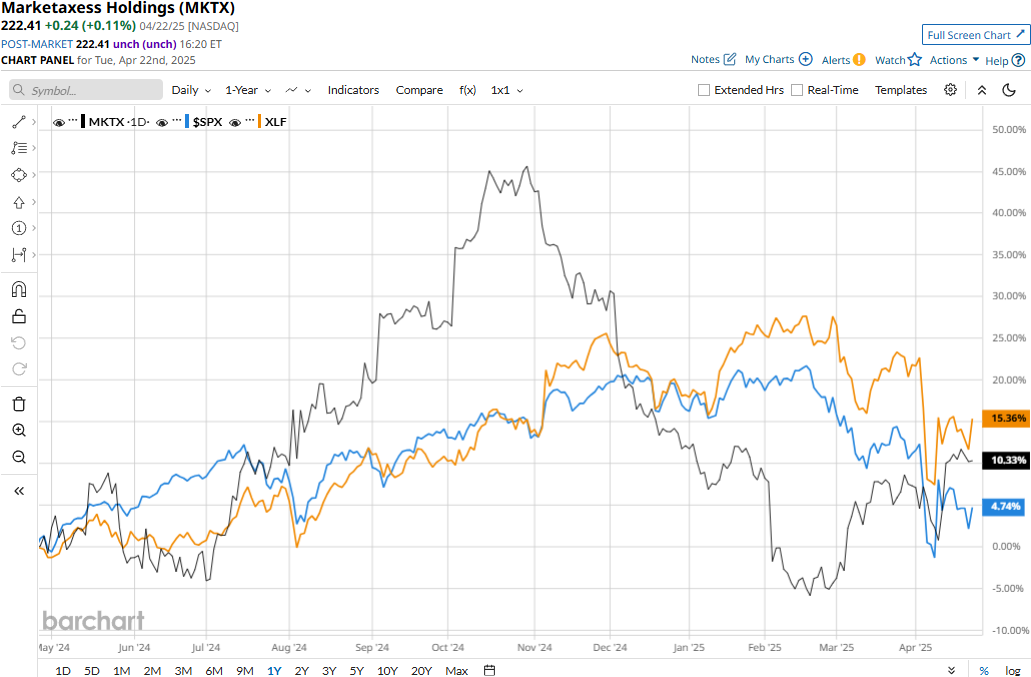The height and width of the screenshot is (677, 1031).
Task: Click the orange XLF color swatch
Action: coord(259,122)
